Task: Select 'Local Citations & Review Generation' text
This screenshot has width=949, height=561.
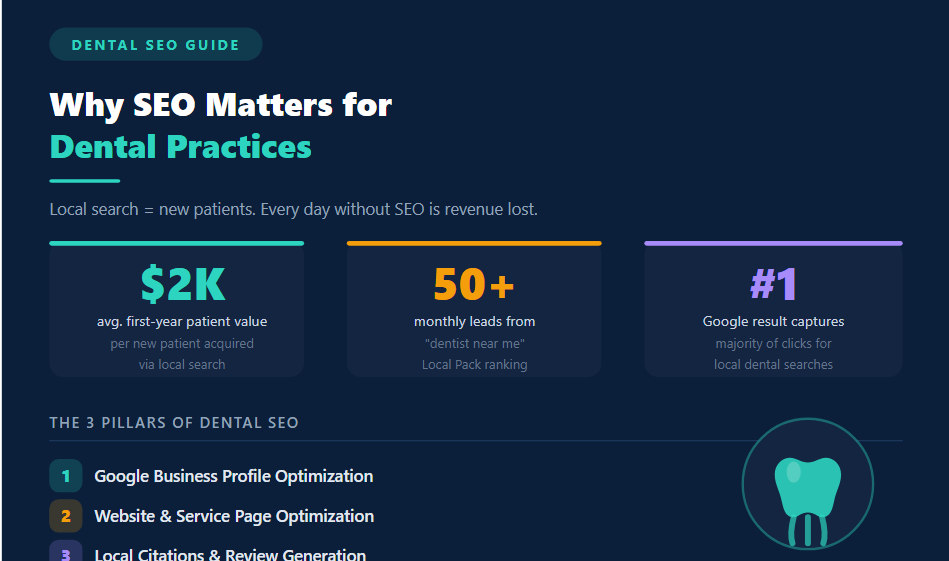Action: [230, 554]
